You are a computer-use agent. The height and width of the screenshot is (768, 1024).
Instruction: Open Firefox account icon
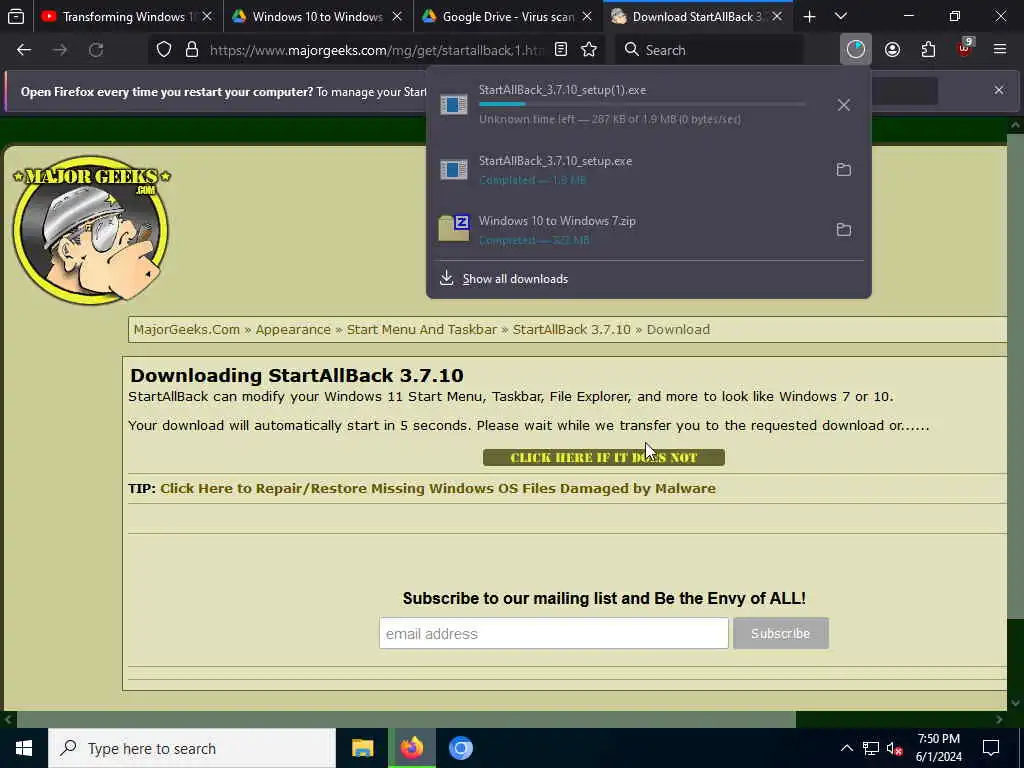893,50
